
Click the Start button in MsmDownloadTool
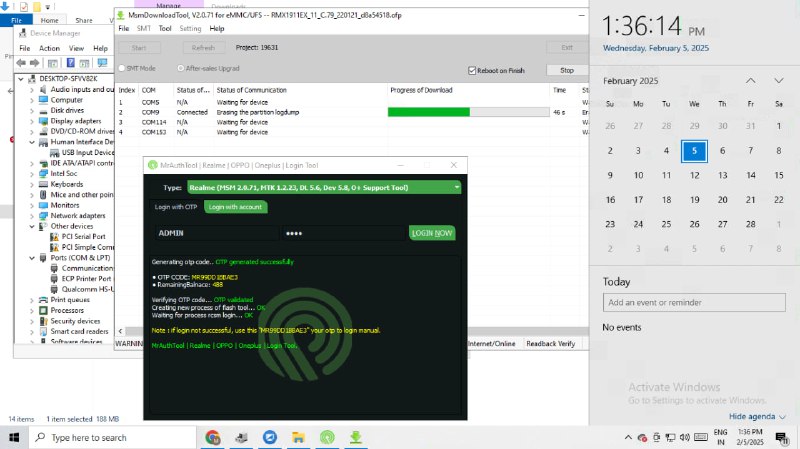click(x=139, y=47)
